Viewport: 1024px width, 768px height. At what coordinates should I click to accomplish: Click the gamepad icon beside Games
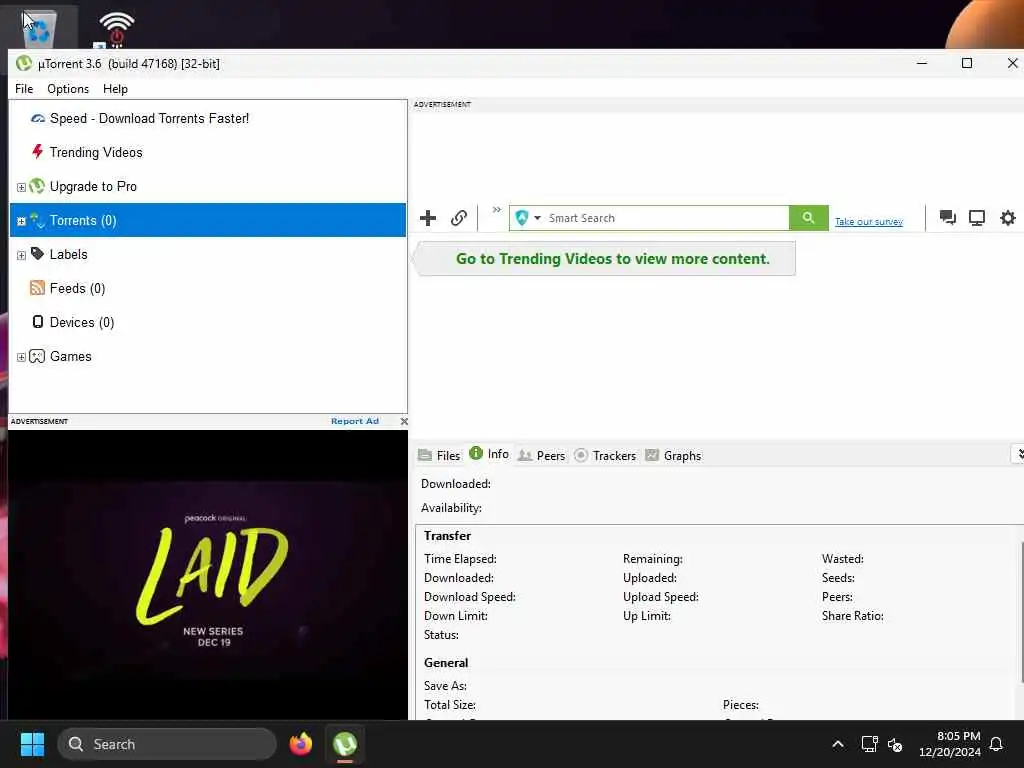pos(37,356)
